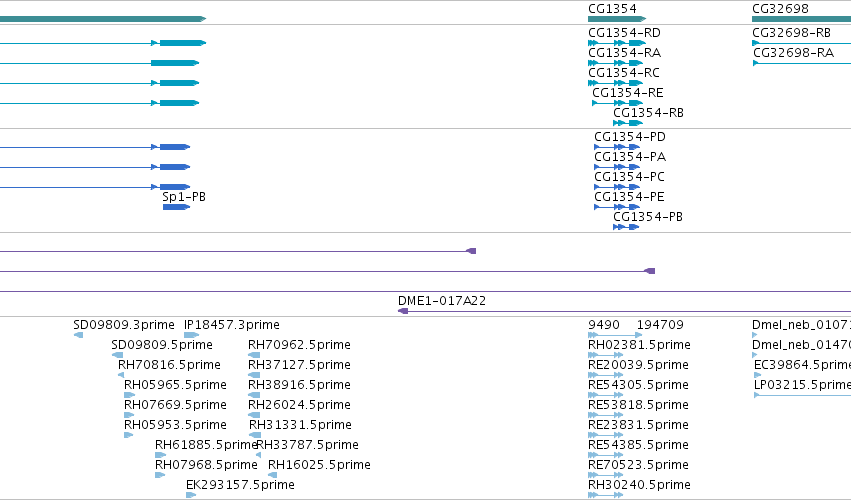The height and width of the screenshot is (500, 851).
Task: Select the CG32698-RB transcript
Action: click(x=801, y=43)
